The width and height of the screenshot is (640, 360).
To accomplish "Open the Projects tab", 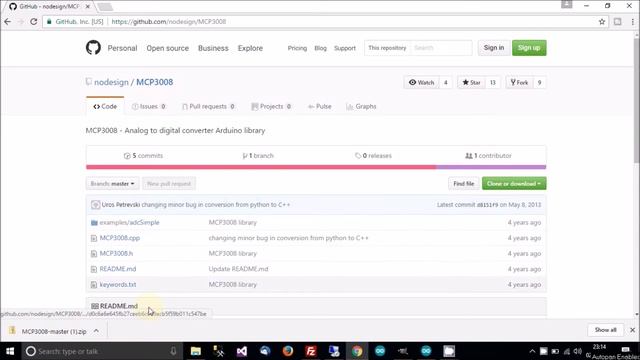I will pyautogui.click(x=271, y=107).
